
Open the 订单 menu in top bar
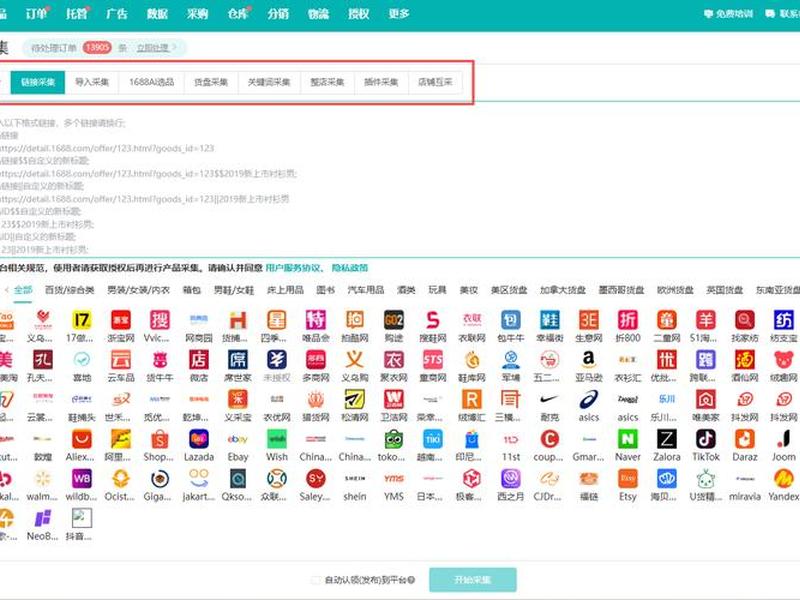tap(36, 14)
